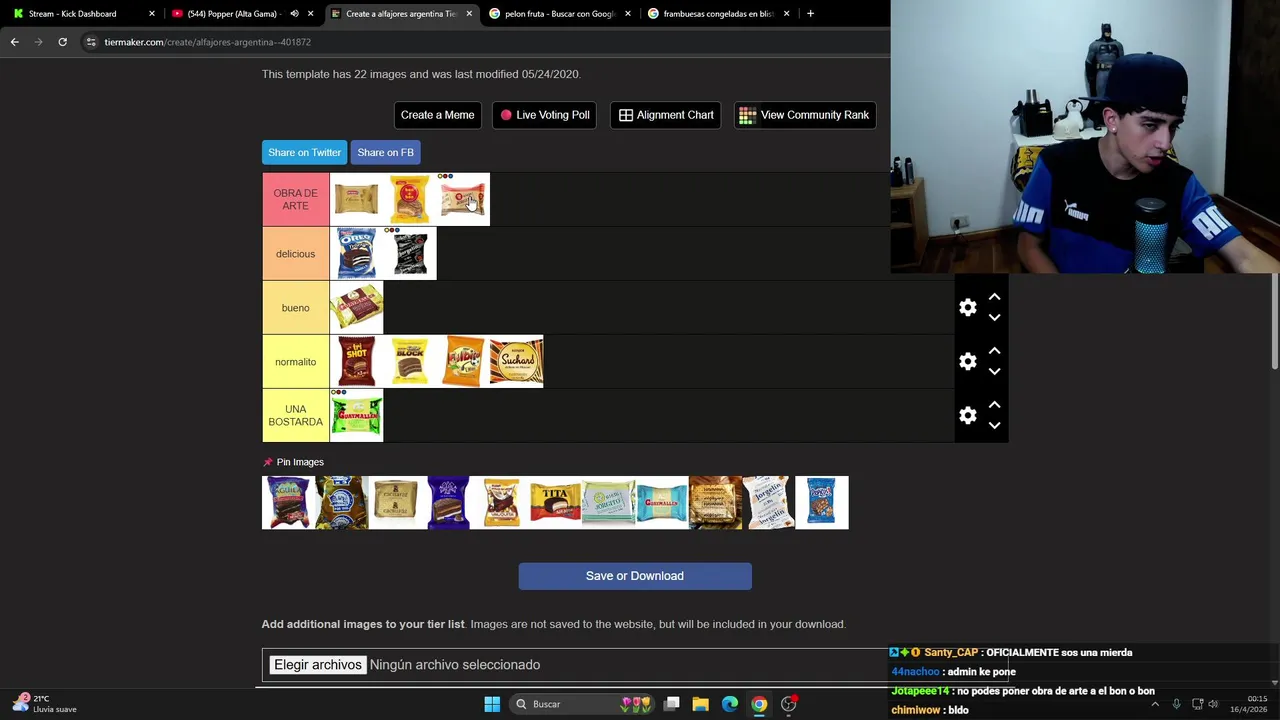Open settings gear for UNA BOSTARDA tier
Viewport: 1280px width, 720px height.
pyautogui.click(x=967, y=416)
